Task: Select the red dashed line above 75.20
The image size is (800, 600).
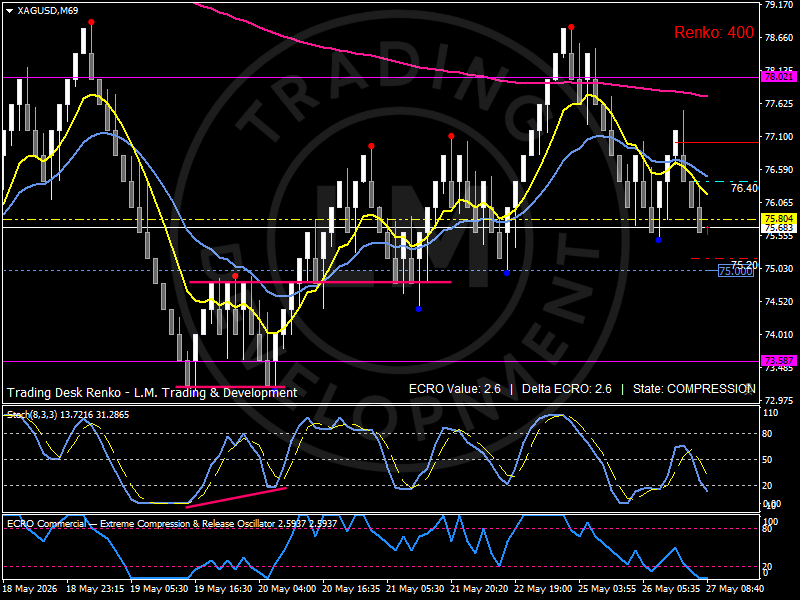Action: [724, 259]
